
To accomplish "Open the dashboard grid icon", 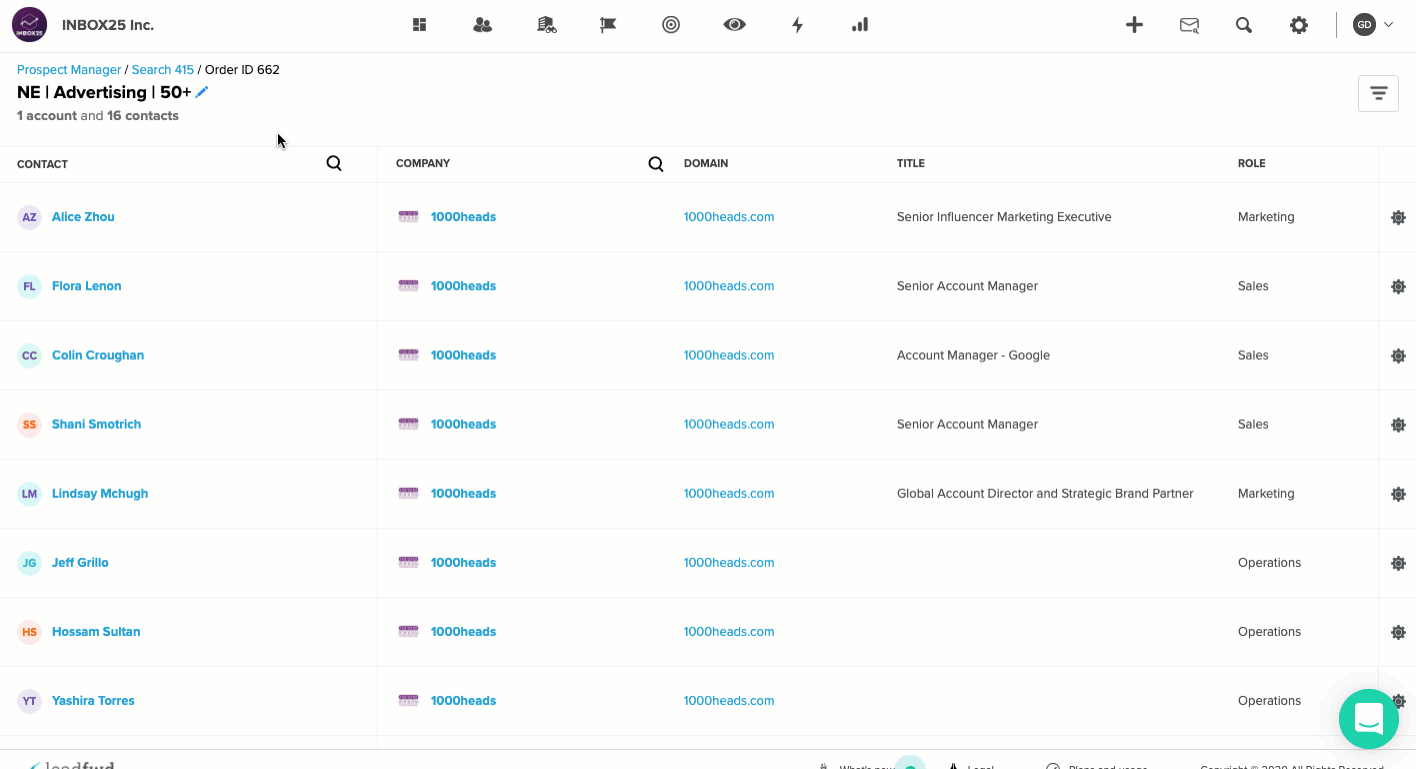I will [x=420, y=25].
